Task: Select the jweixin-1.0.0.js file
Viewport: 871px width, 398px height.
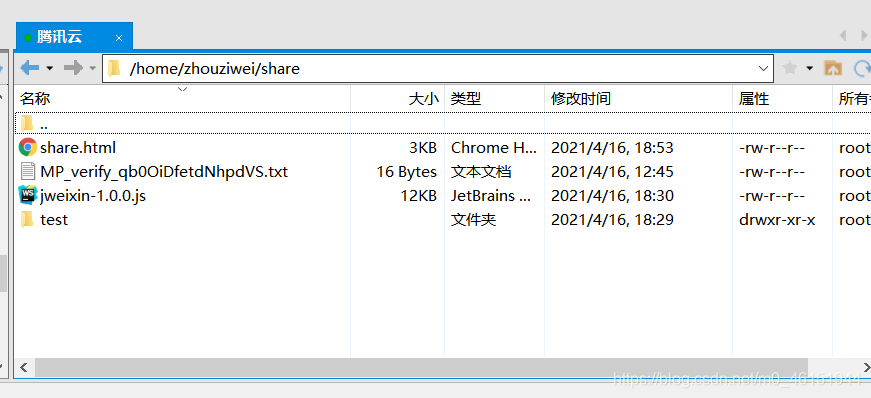Action: click(x=93, y=196)
